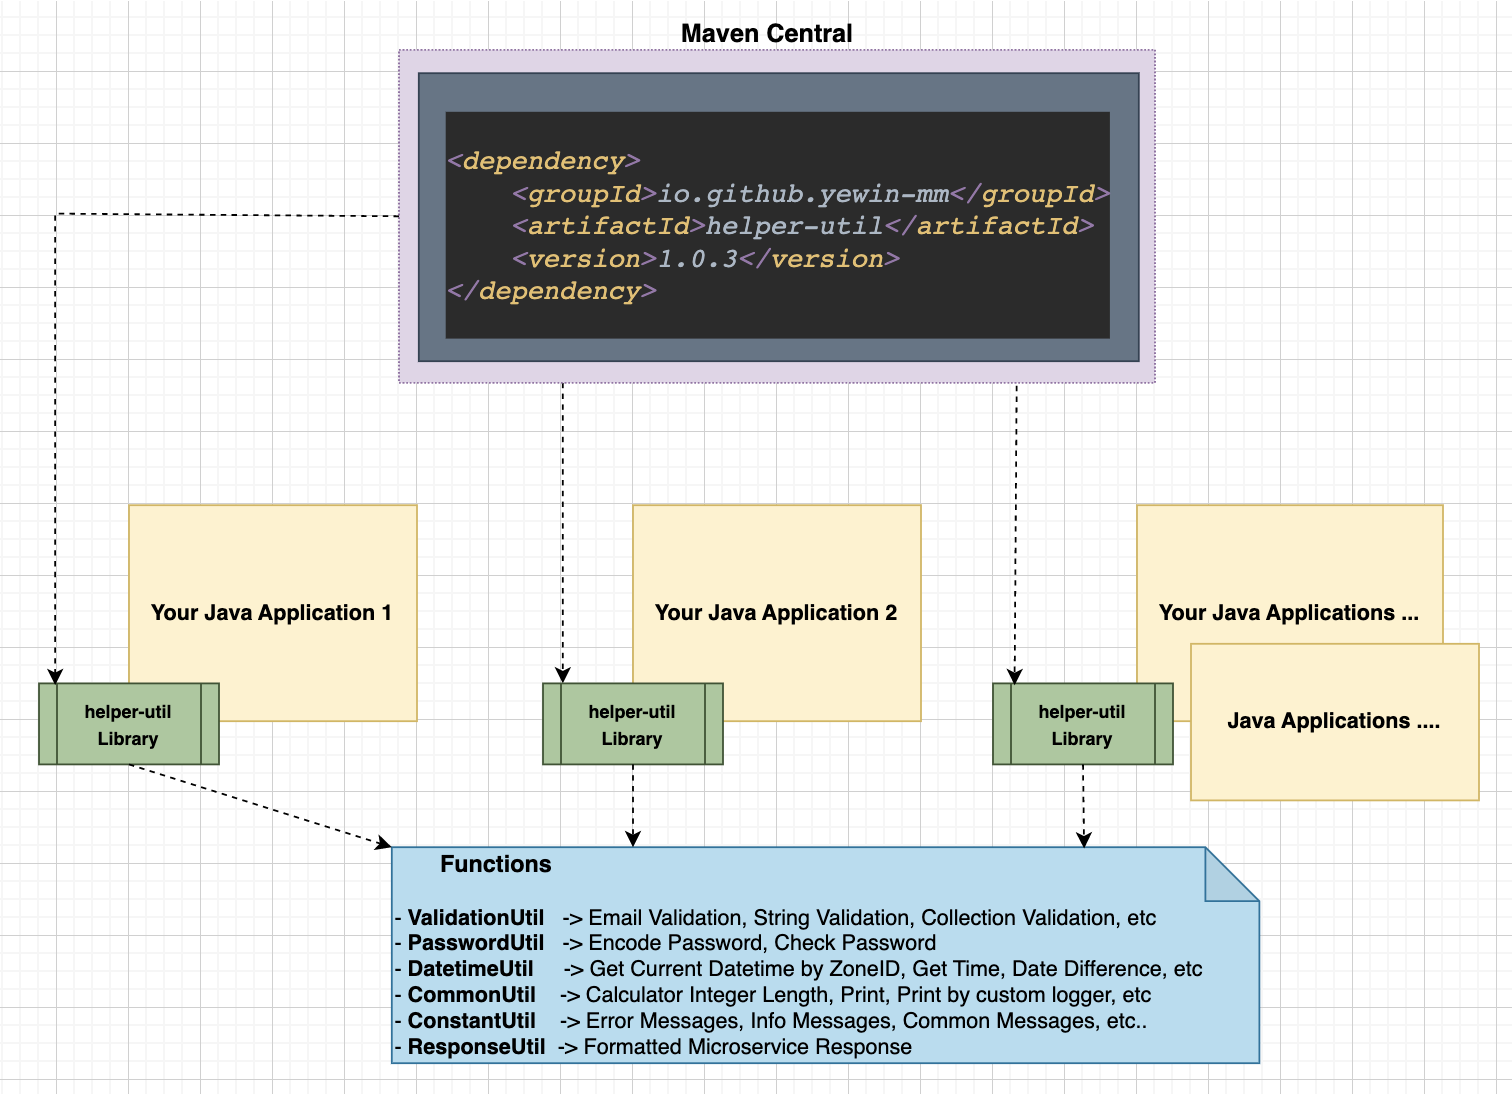Click the opening dependency tag

[544, 161]
